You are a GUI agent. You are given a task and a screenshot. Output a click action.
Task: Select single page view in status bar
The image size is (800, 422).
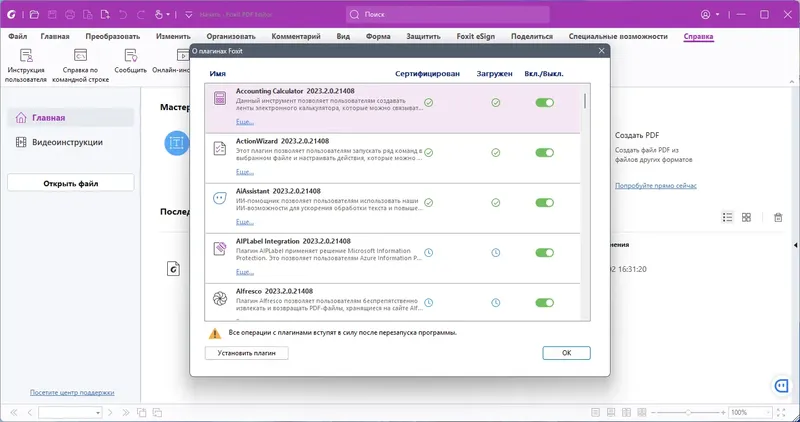[x=595, y=412]
